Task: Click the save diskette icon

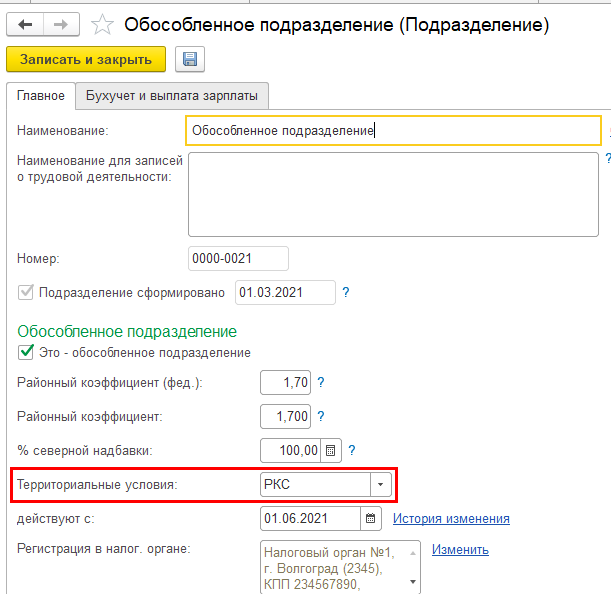Action: click(x=189, y=60)
